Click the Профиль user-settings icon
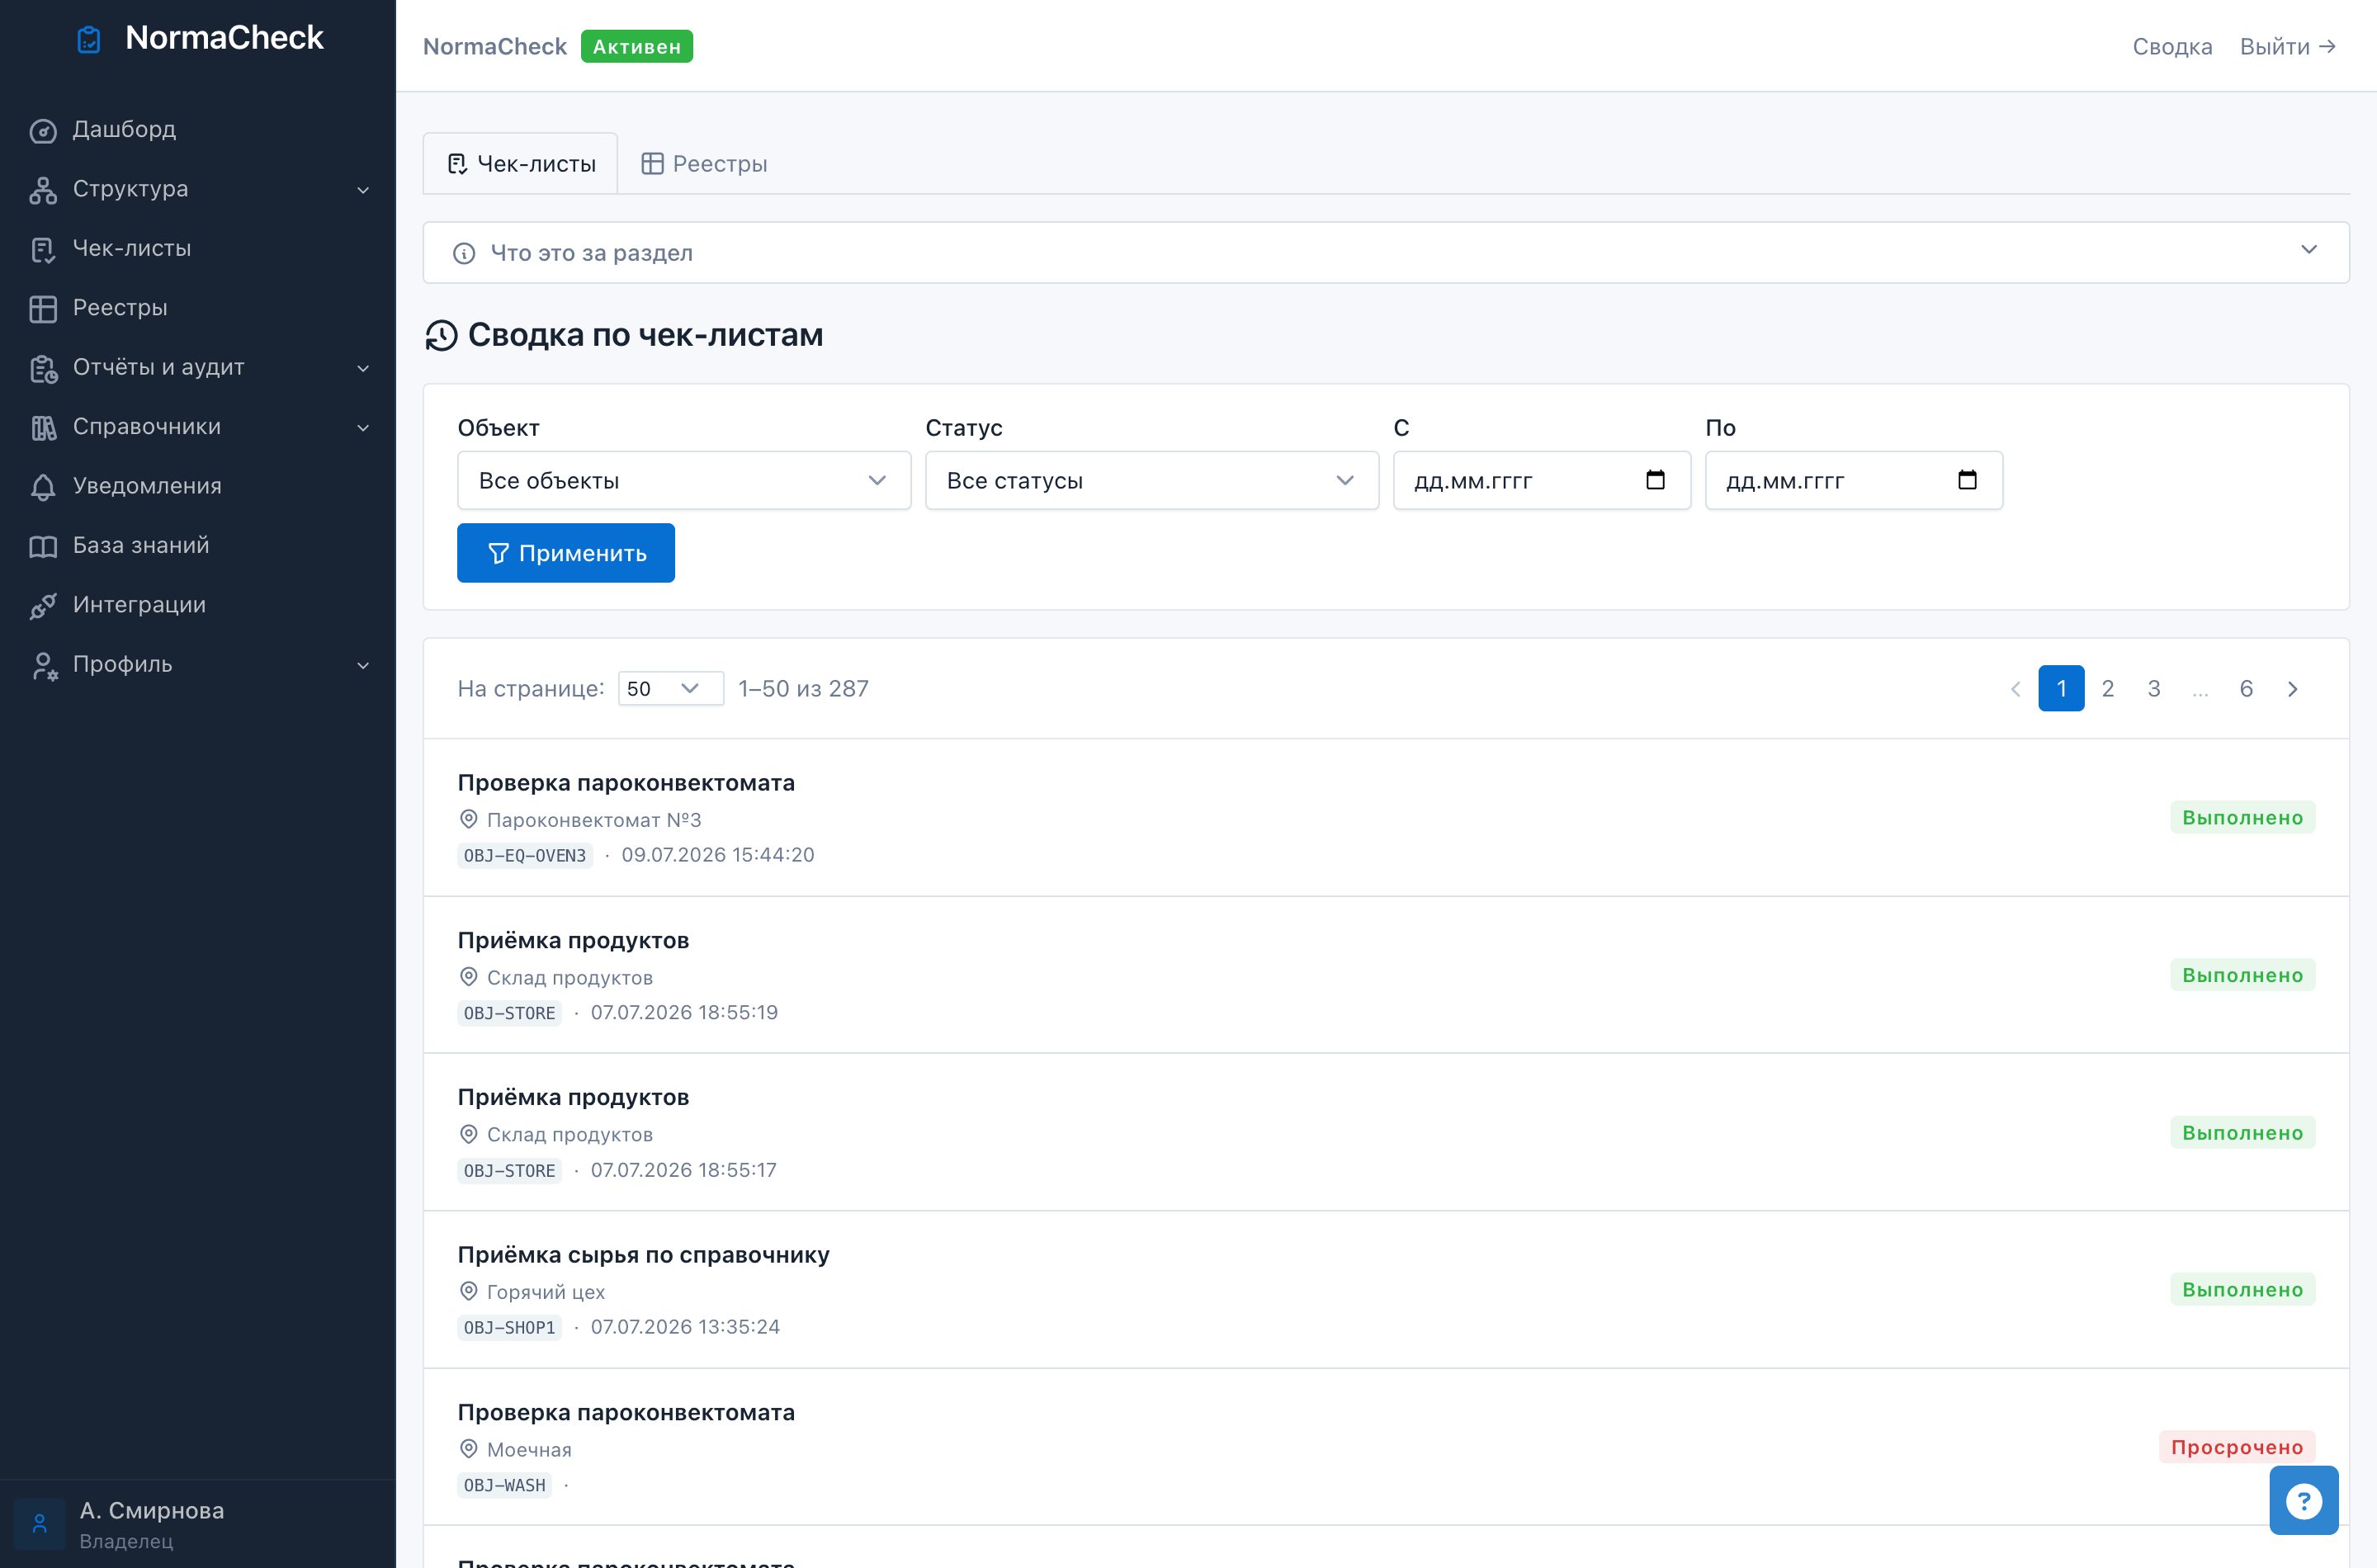This screenshot has height=1568, width=2377. coord(43,665)
